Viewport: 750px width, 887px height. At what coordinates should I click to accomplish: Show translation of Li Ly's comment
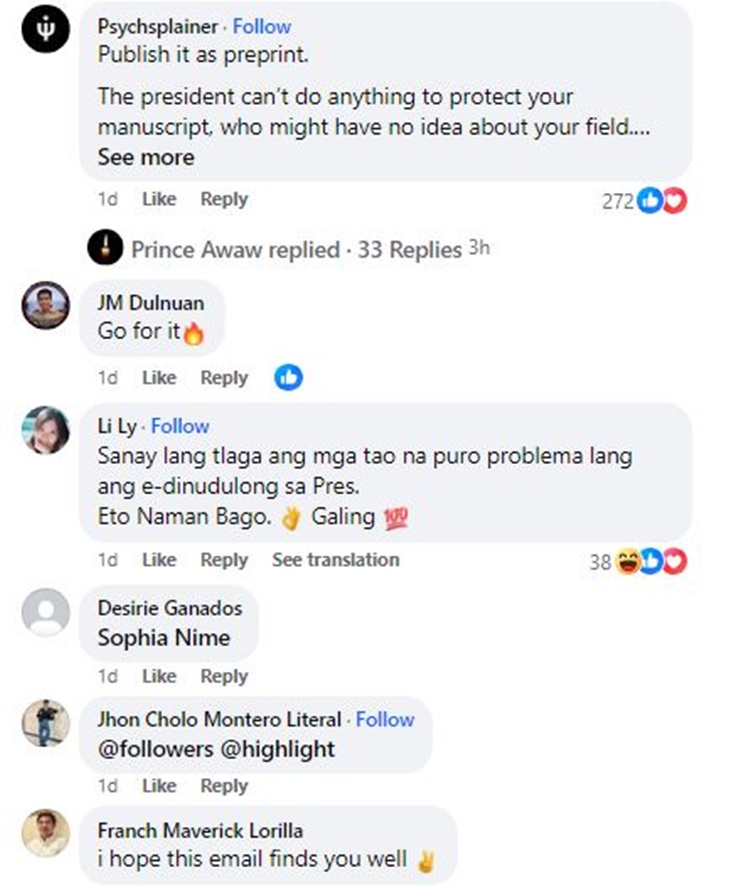pyautogui.click(x=335, y=560)
